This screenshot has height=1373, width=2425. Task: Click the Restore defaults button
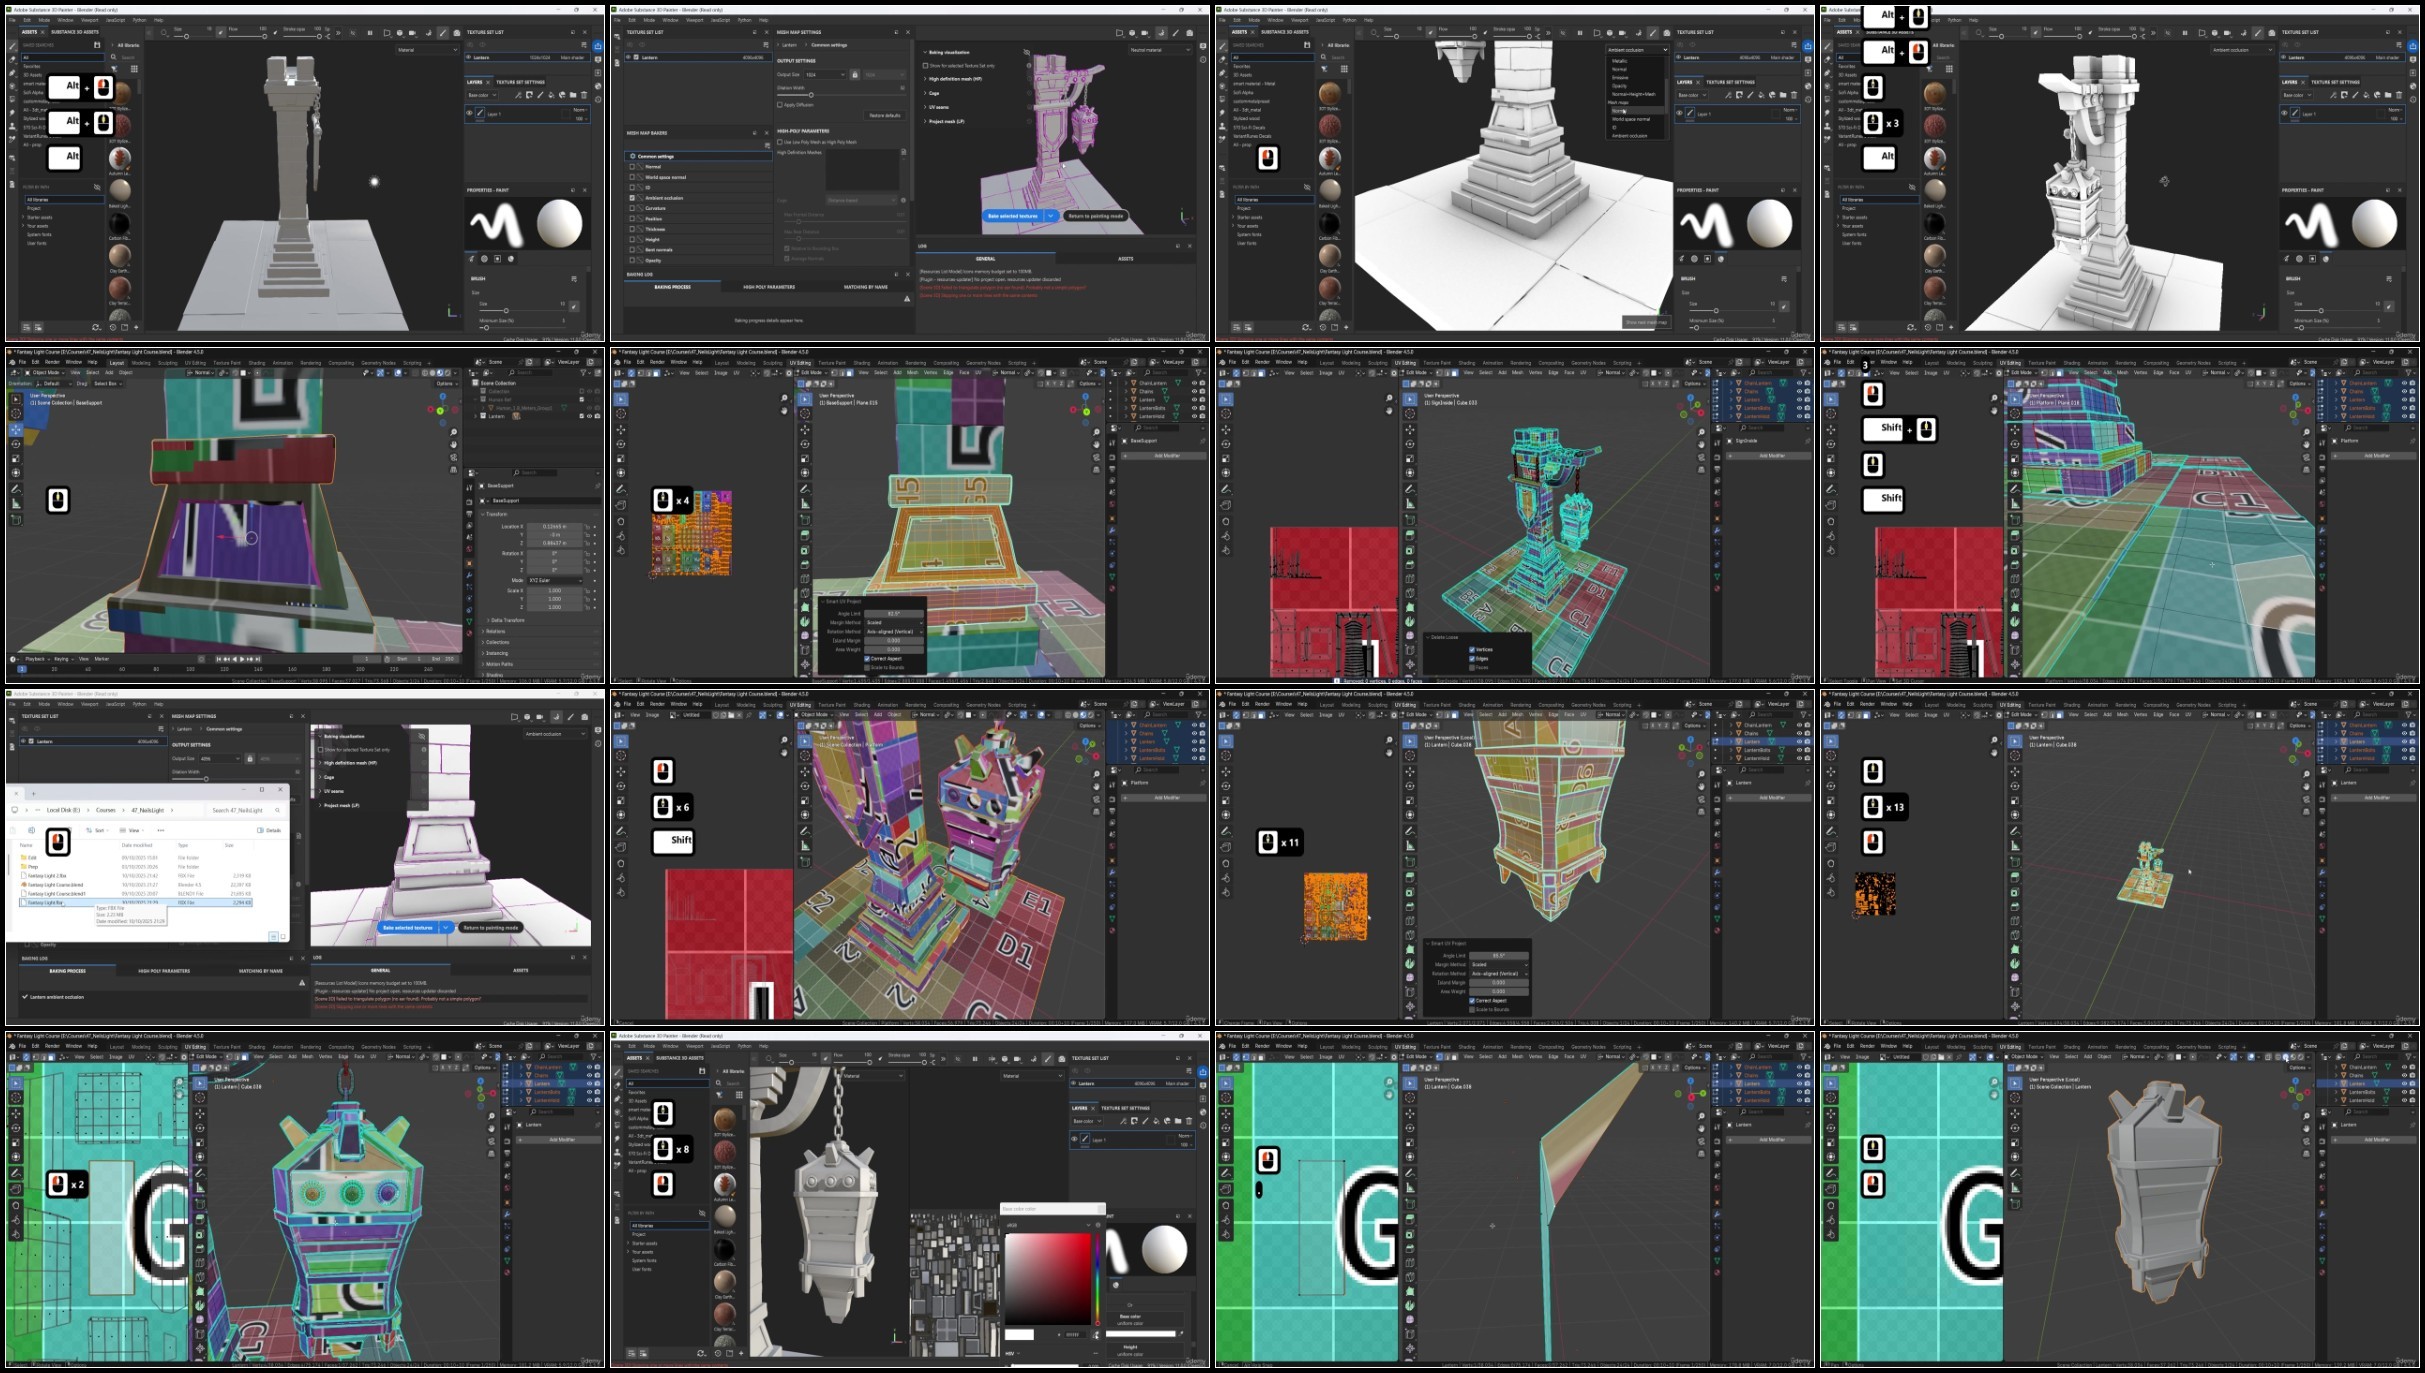click(885, 115)
